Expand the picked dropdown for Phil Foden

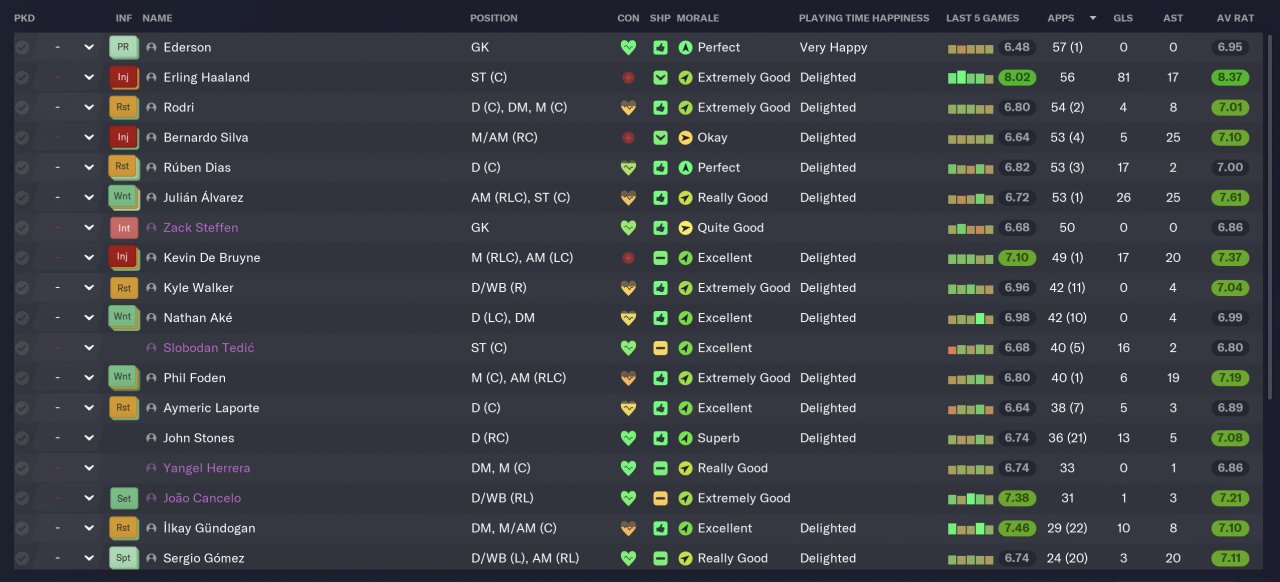tap(89, 378)
